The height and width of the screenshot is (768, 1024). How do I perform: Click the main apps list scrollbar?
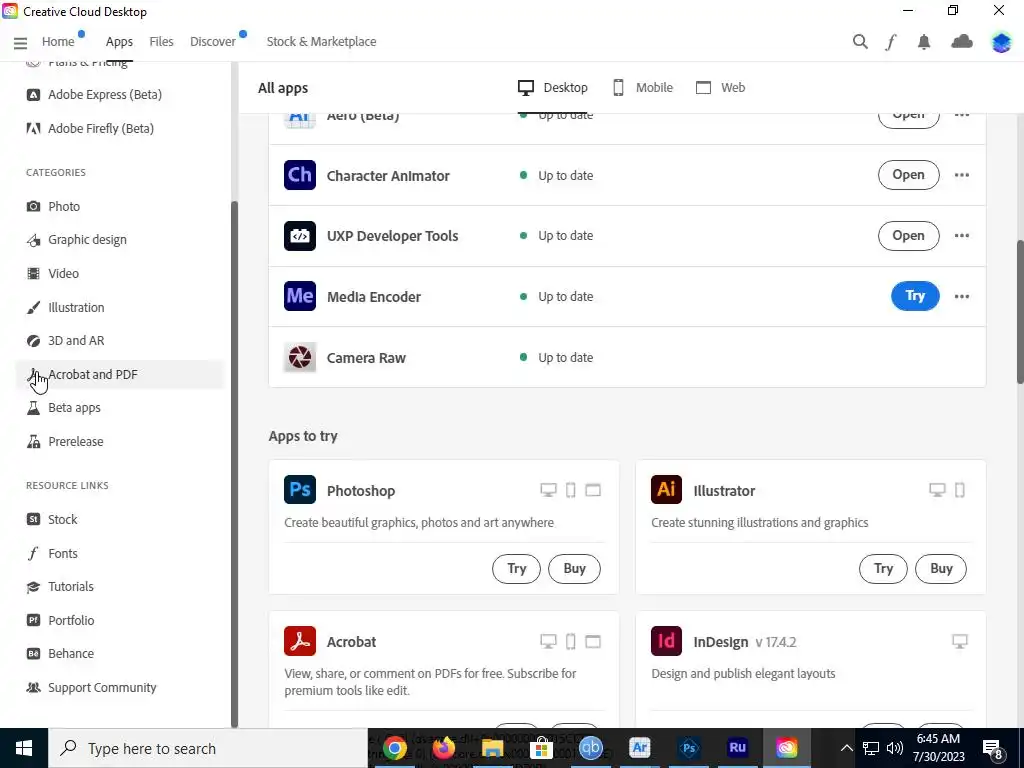(x=1020, y=312)
